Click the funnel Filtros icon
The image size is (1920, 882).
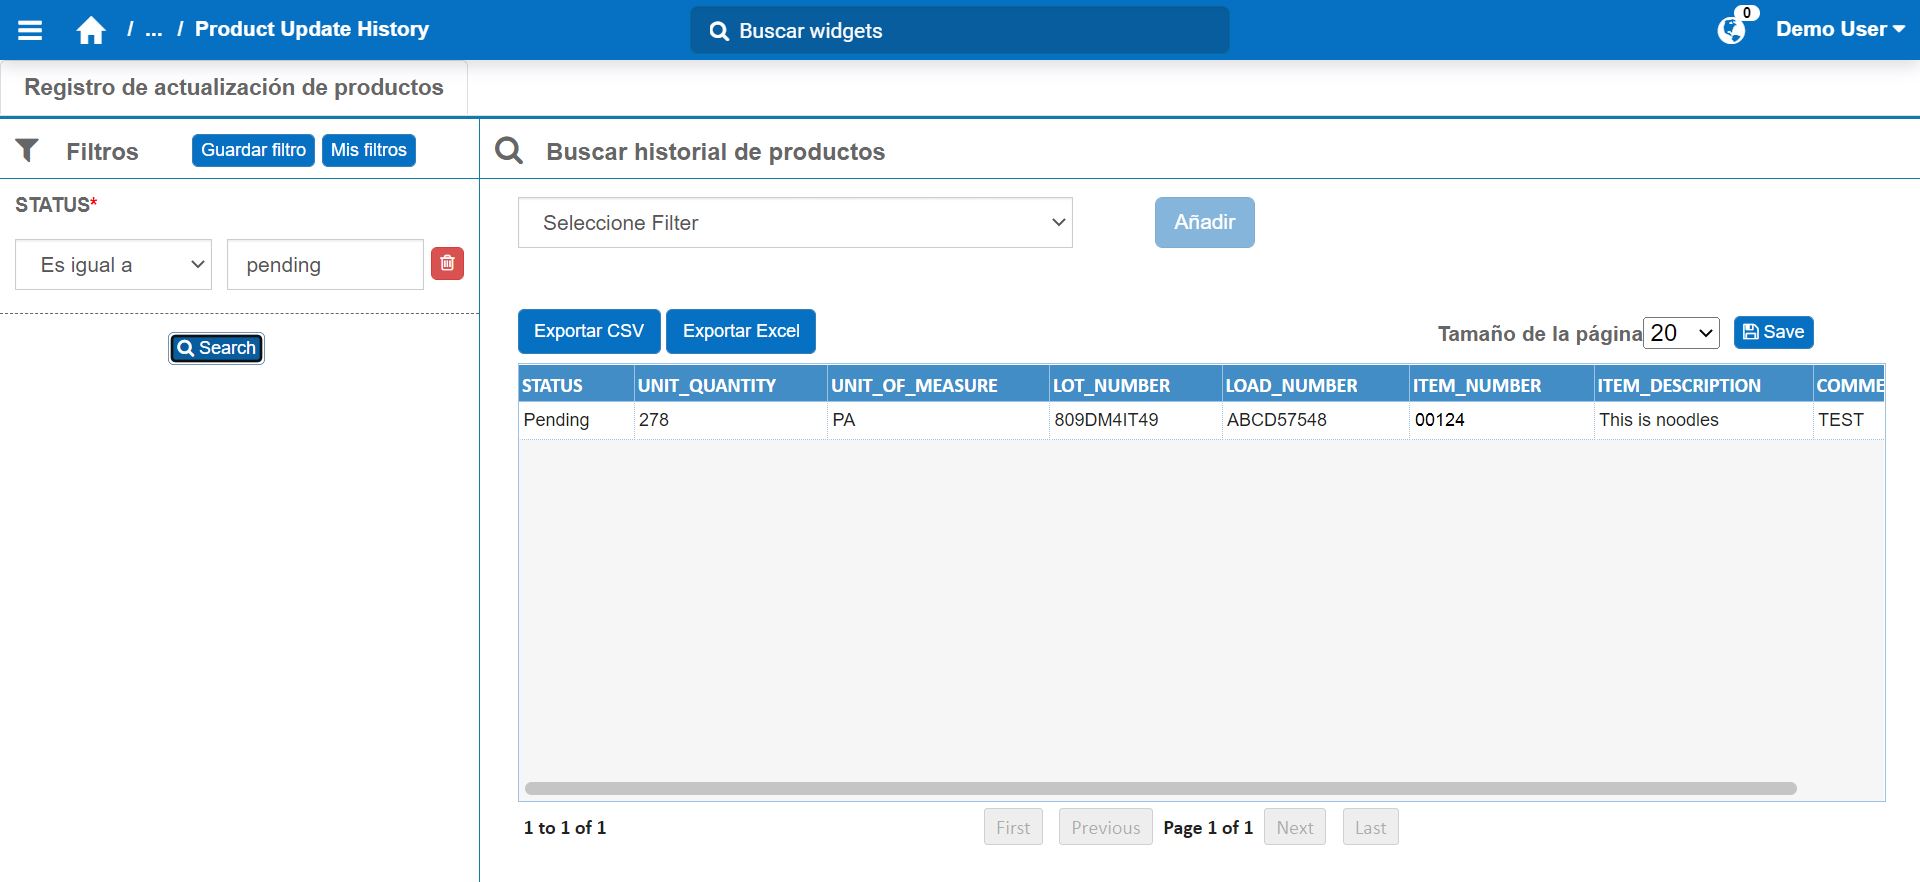[27, 151]
